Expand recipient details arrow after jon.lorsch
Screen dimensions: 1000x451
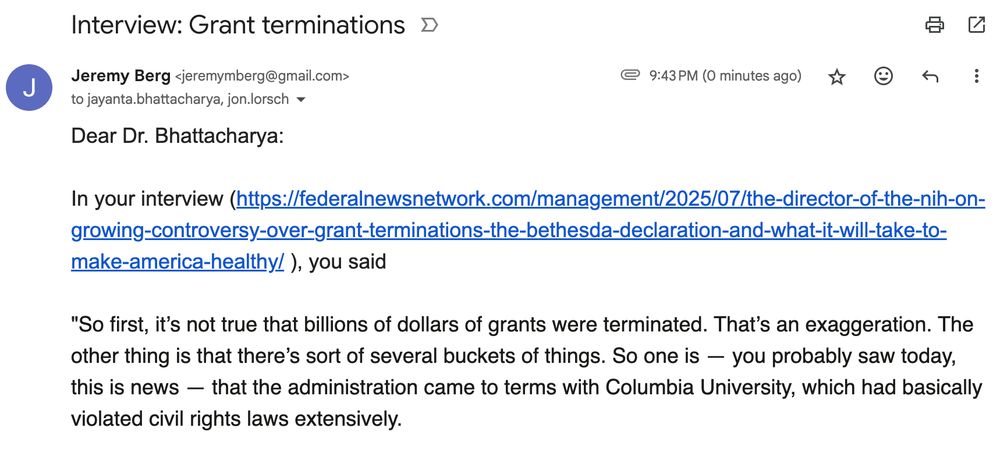point(301,100)
